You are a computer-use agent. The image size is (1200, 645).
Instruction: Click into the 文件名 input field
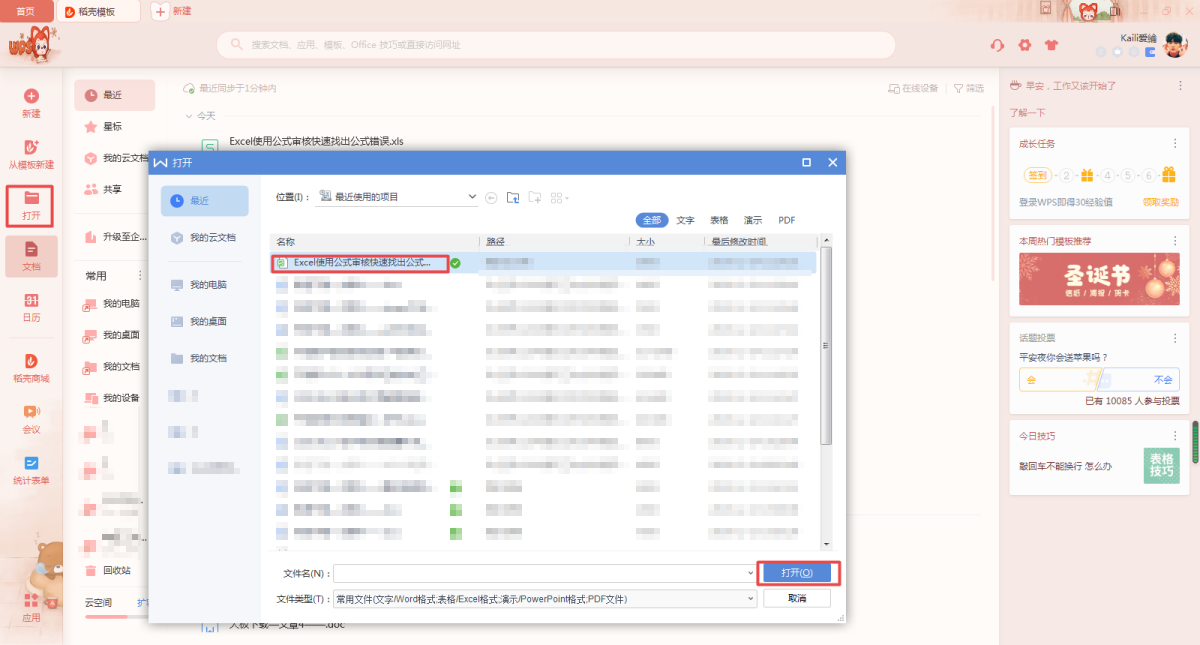(x=540, y=574)
